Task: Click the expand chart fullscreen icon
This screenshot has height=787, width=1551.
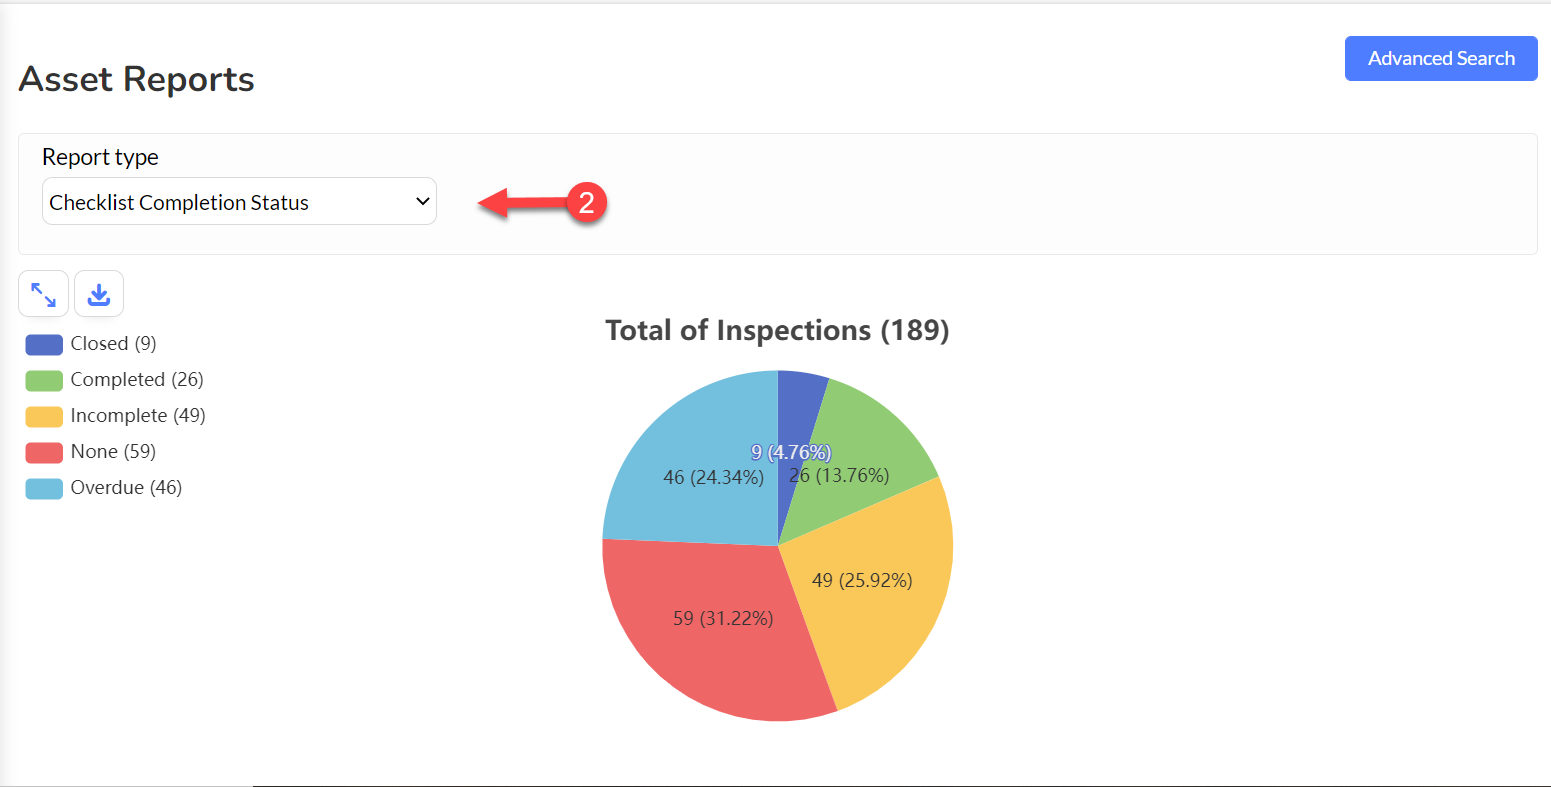Action: point(43,294)
